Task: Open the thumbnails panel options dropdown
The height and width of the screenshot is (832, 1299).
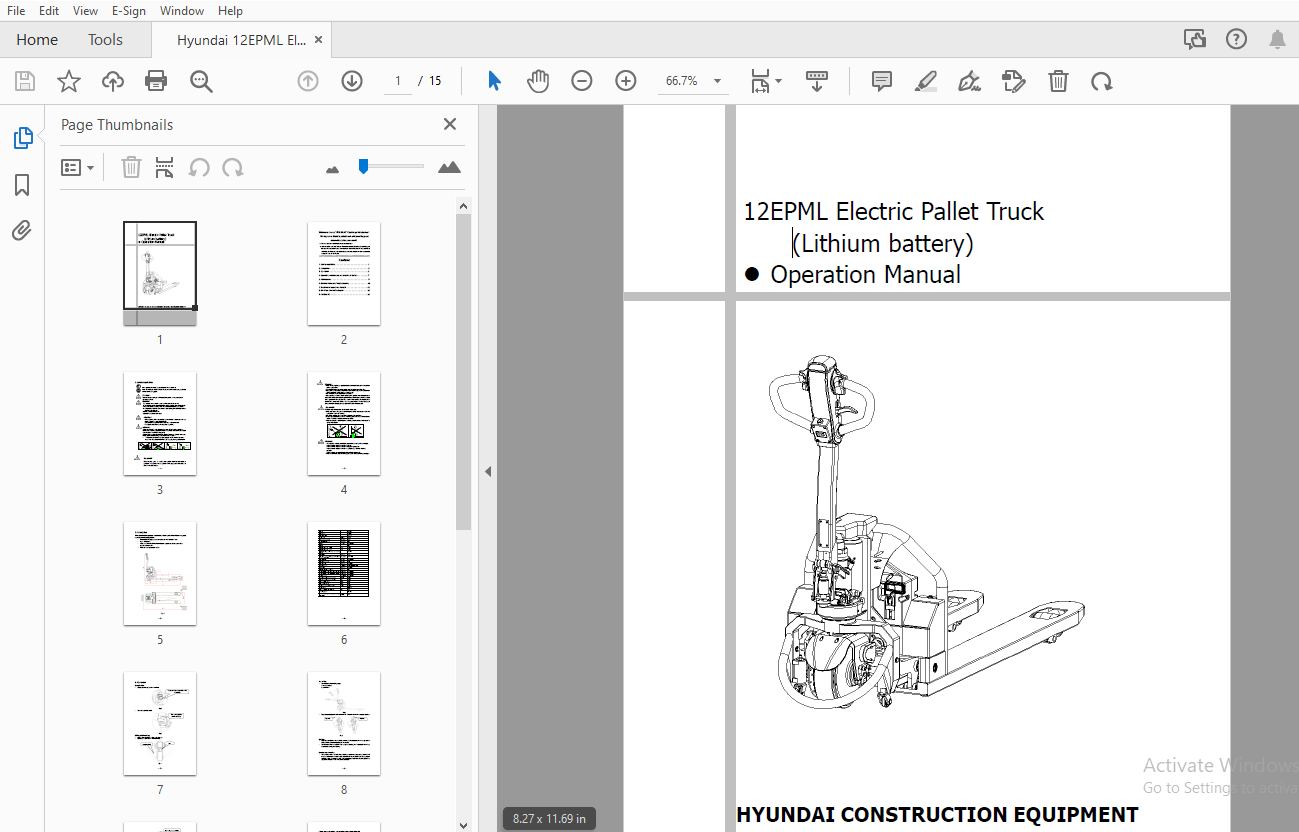Action: tap(78, 168)
